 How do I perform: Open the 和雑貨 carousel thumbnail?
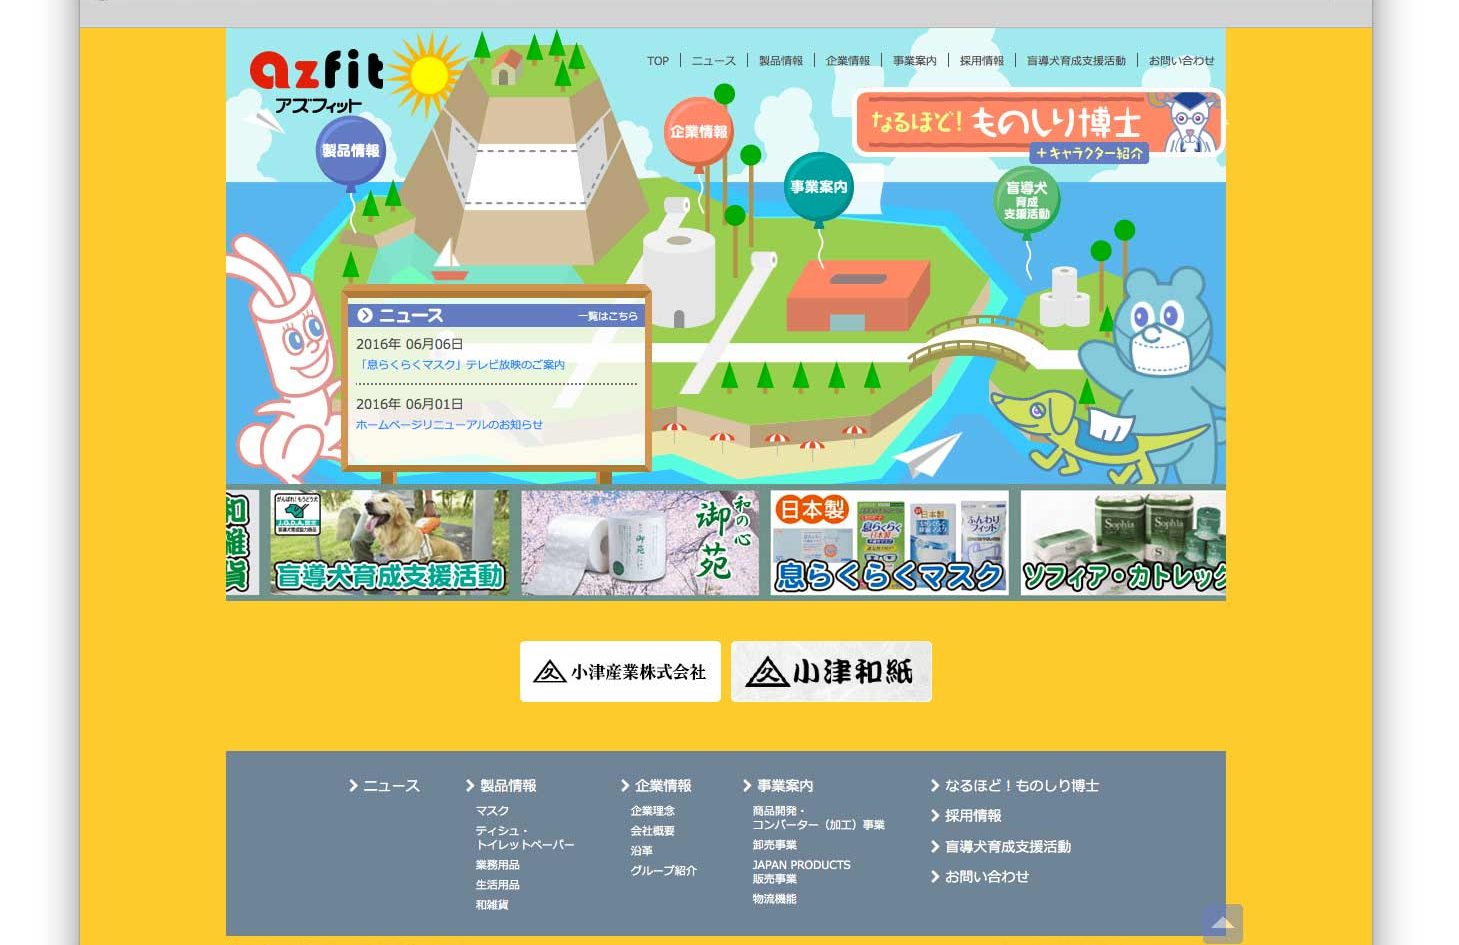click(242, 543)
